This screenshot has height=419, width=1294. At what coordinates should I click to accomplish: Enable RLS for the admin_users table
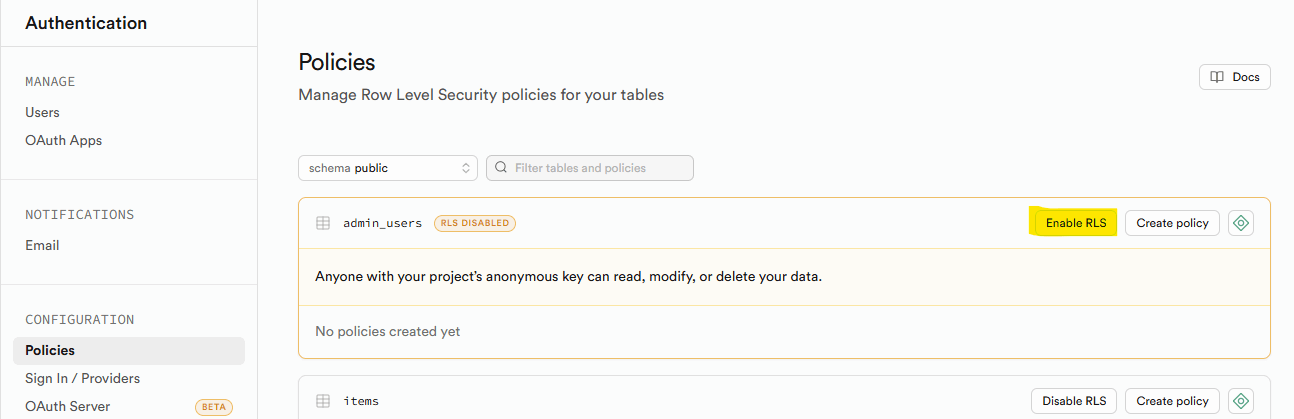coord(1075,223)
